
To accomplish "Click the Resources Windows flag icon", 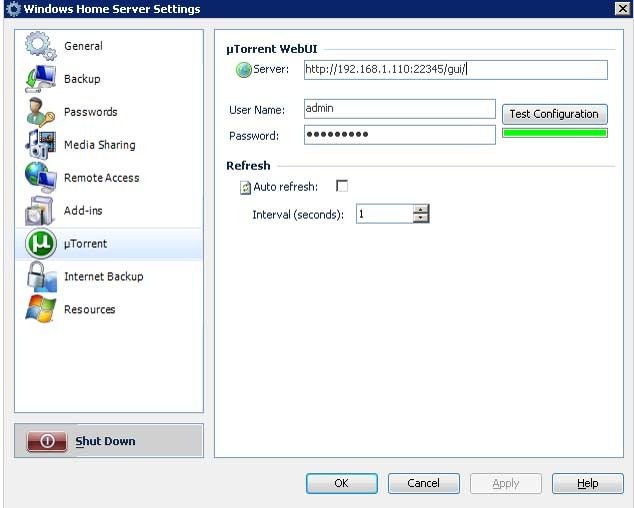I will point(40,309).
